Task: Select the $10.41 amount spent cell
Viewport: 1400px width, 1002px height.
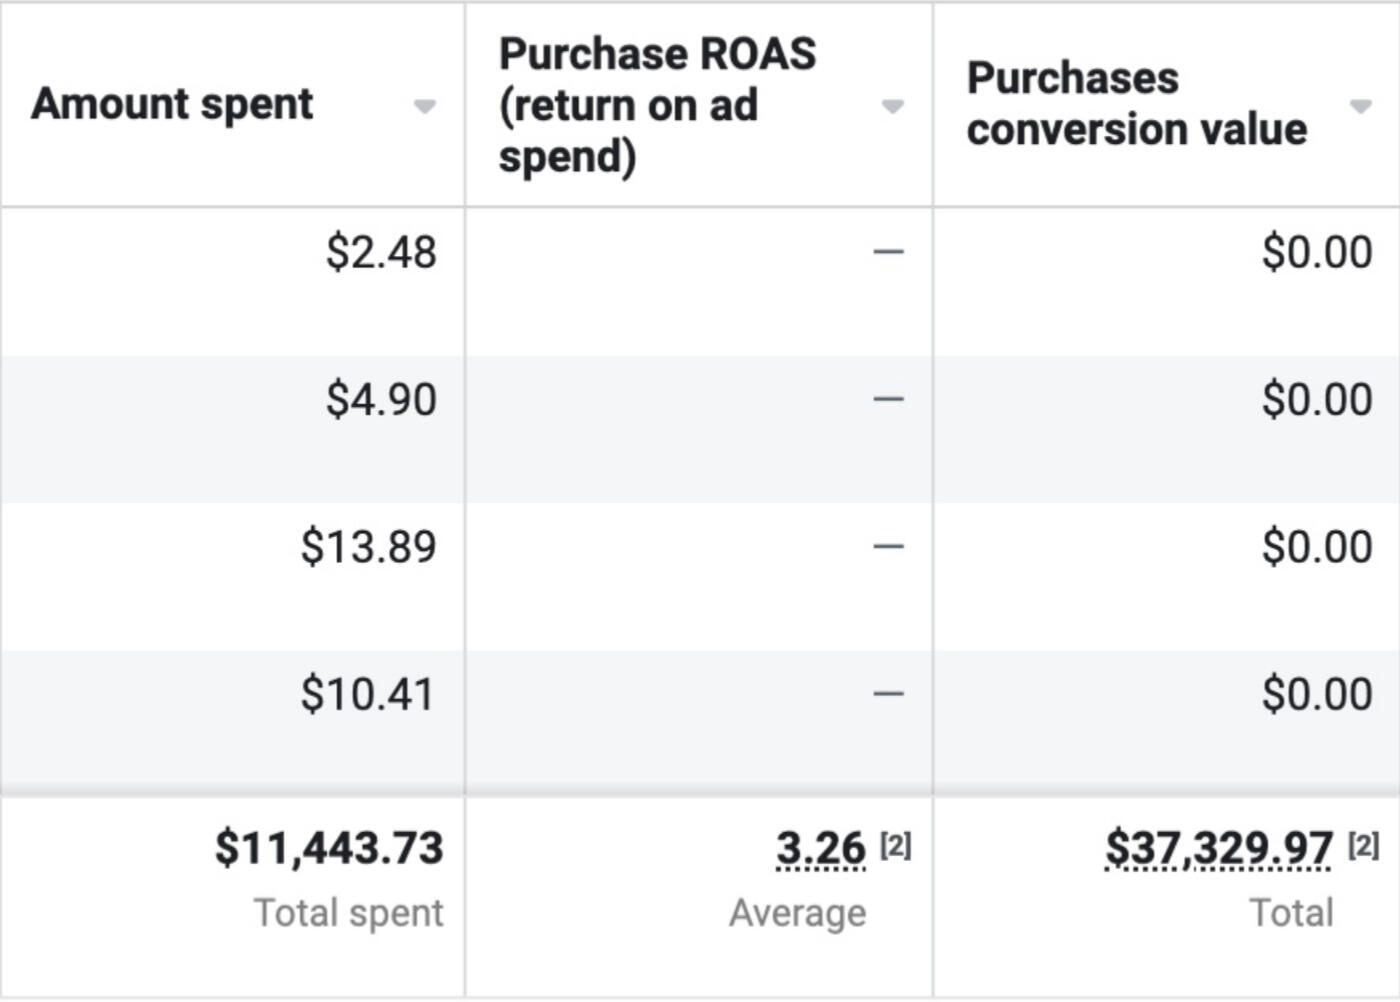Action: pos(368,694)
